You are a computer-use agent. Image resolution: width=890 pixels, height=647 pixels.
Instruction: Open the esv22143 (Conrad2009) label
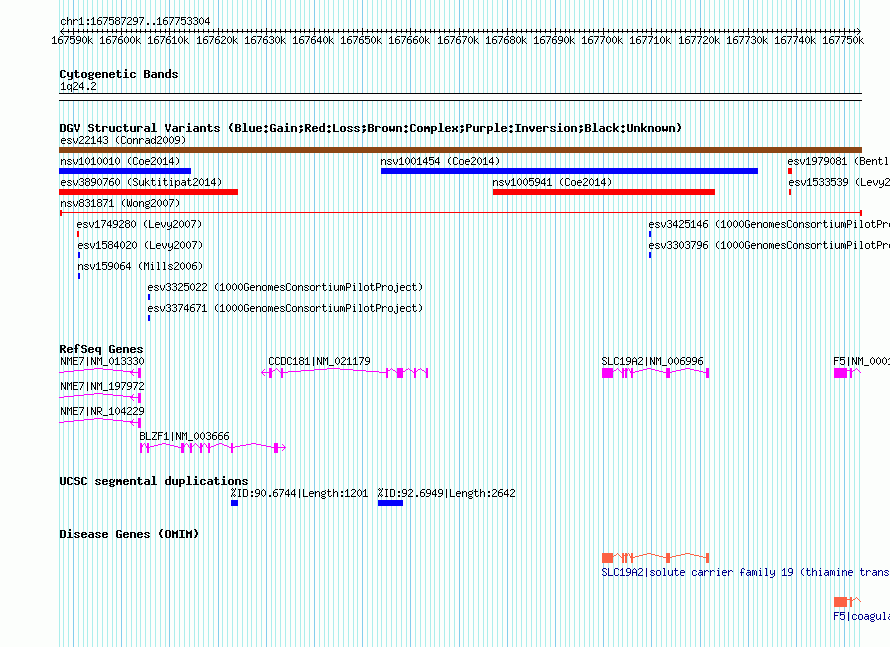coord(123,140)
